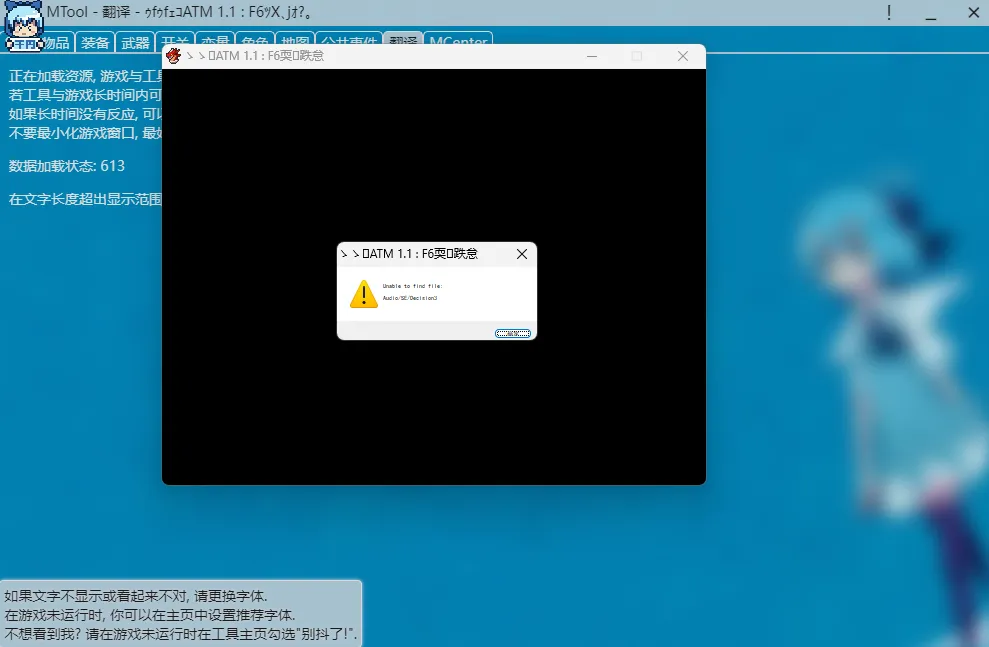Open the 公共事件 tab
The width and height of the screenshot is (989, 647).
349,43
